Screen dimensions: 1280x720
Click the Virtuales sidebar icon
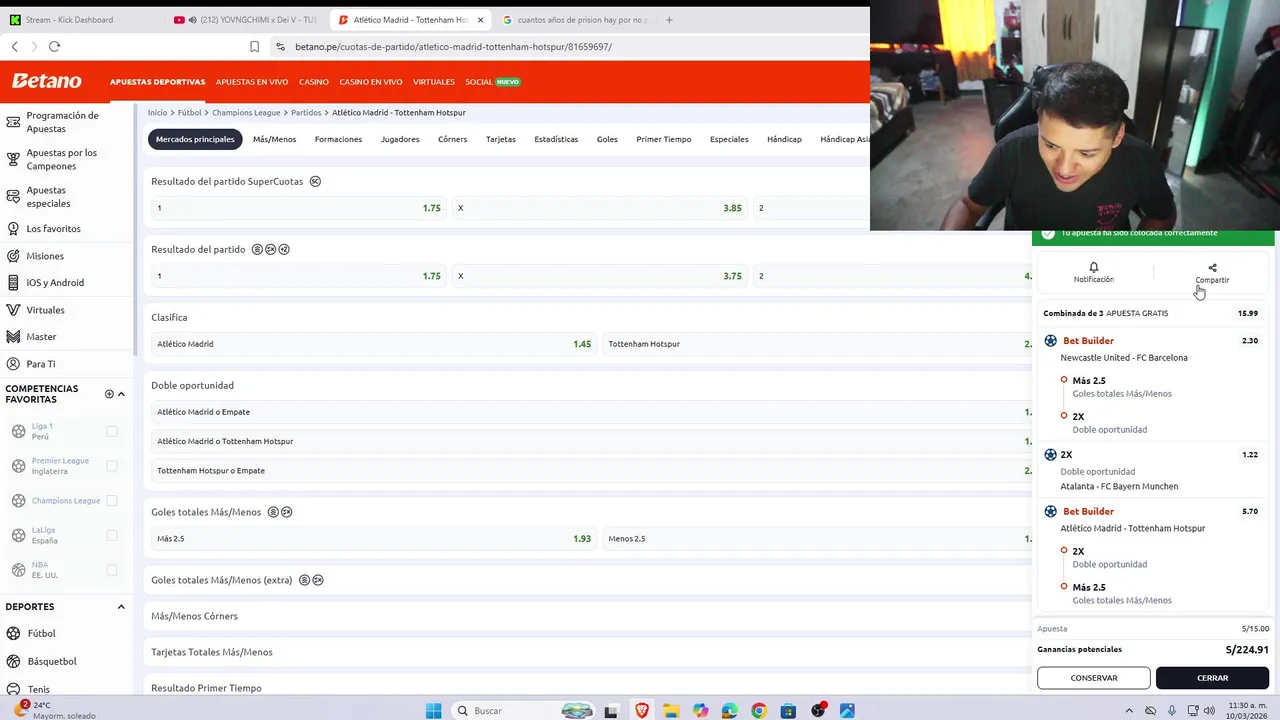(x=13, y=310)
